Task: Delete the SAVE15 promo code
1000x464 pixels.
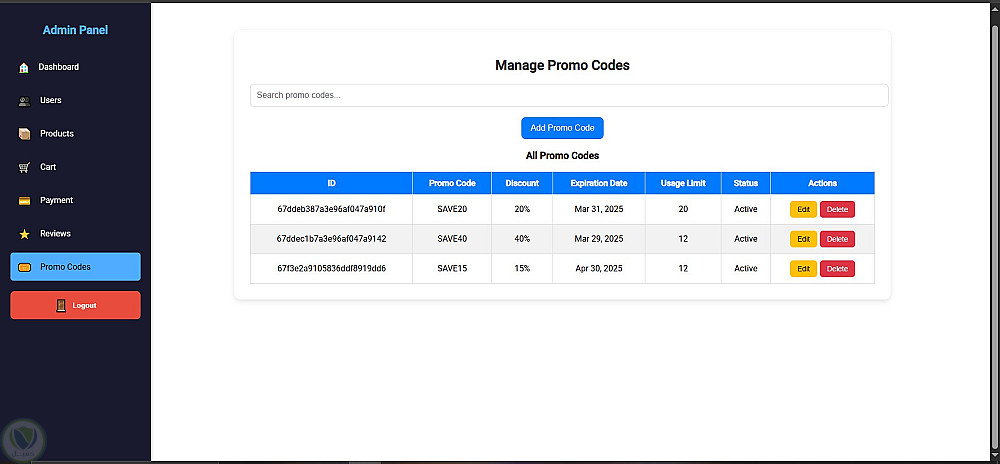Action: [837, 269]
